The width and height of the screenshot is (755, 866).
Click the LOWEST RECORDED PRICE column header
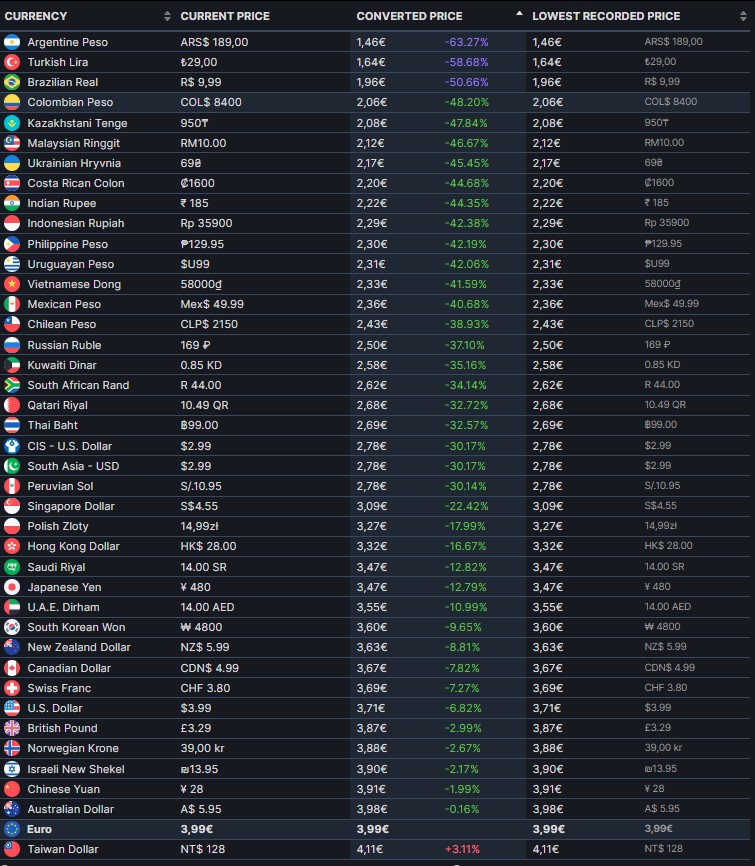click(606, 16)
